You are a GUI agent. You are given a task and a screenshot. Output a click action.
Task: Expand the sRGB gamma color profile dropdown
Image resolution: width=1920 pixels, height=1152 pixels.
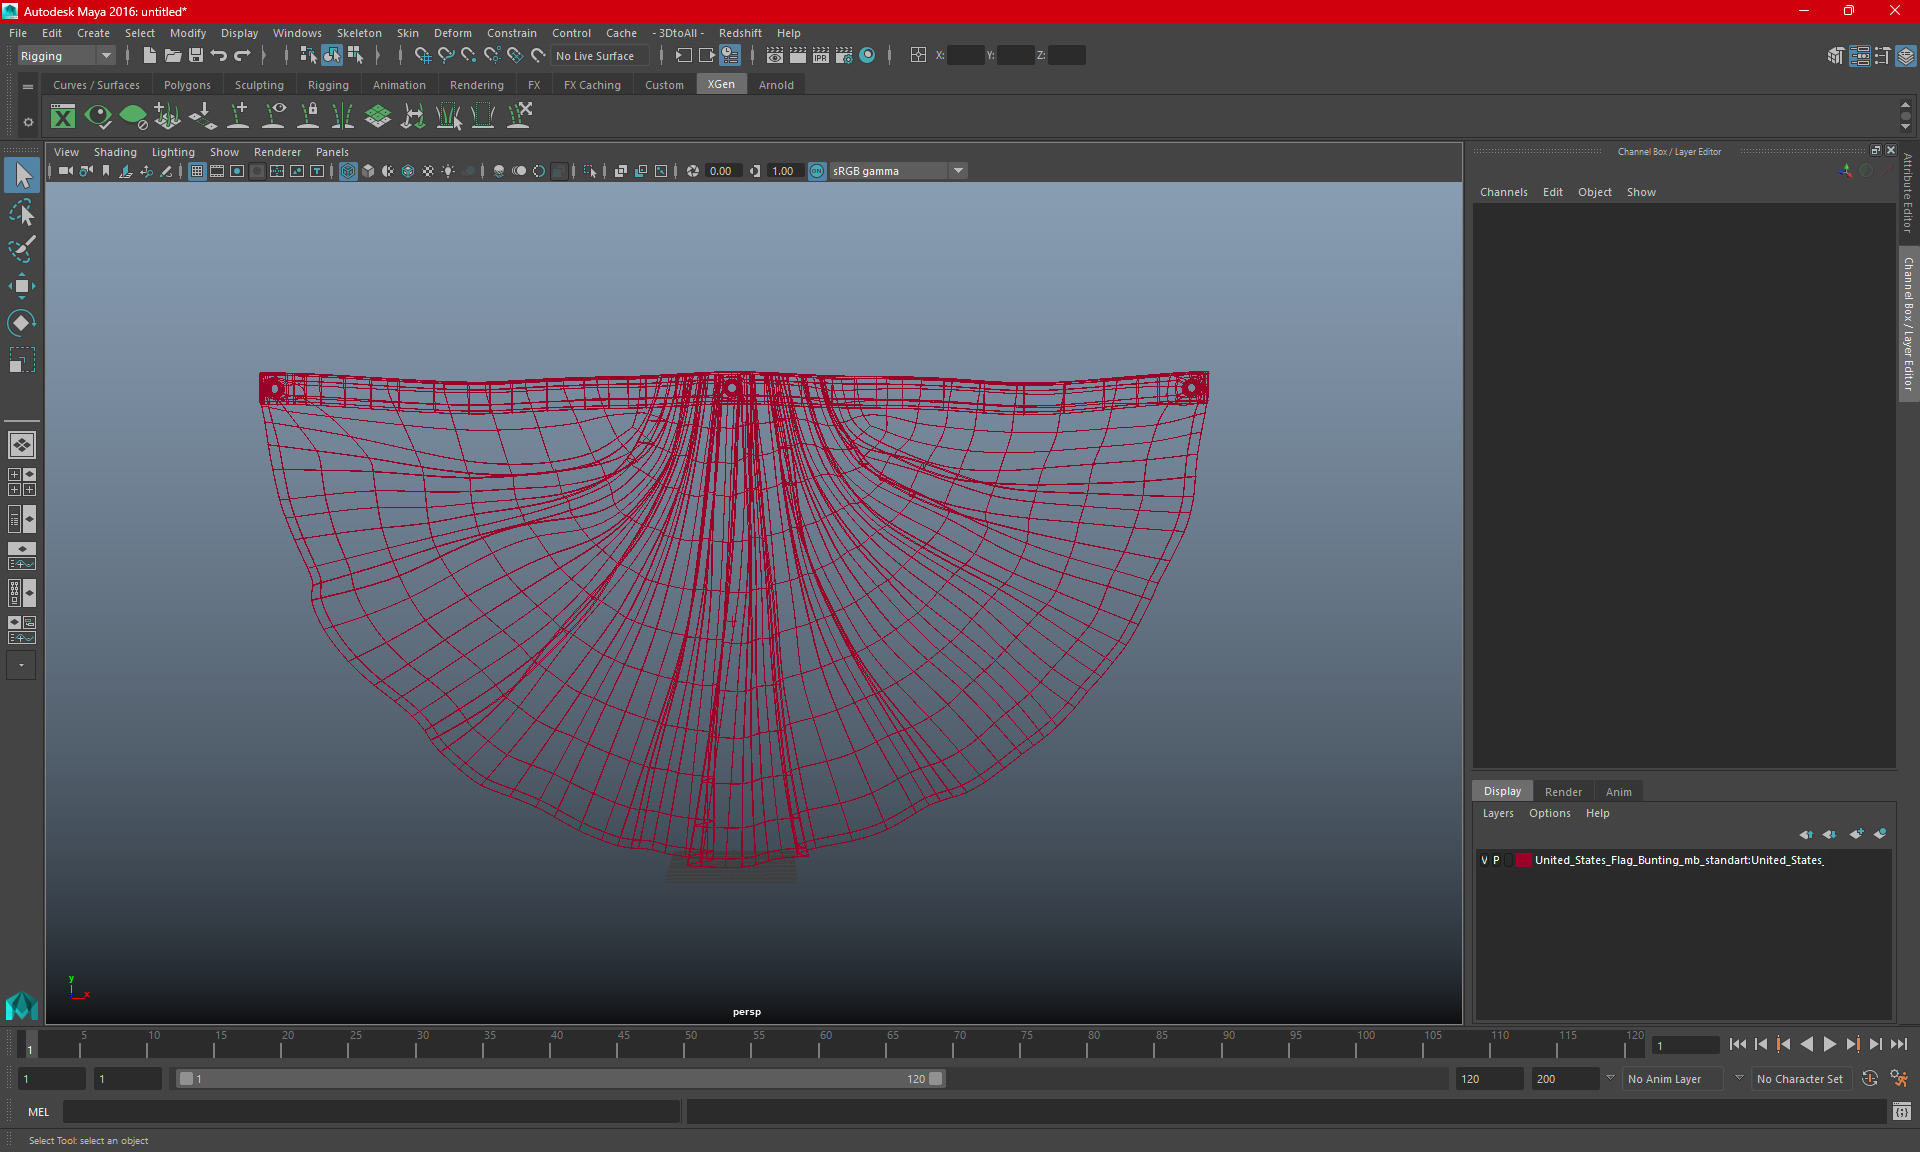pos(960,170)
